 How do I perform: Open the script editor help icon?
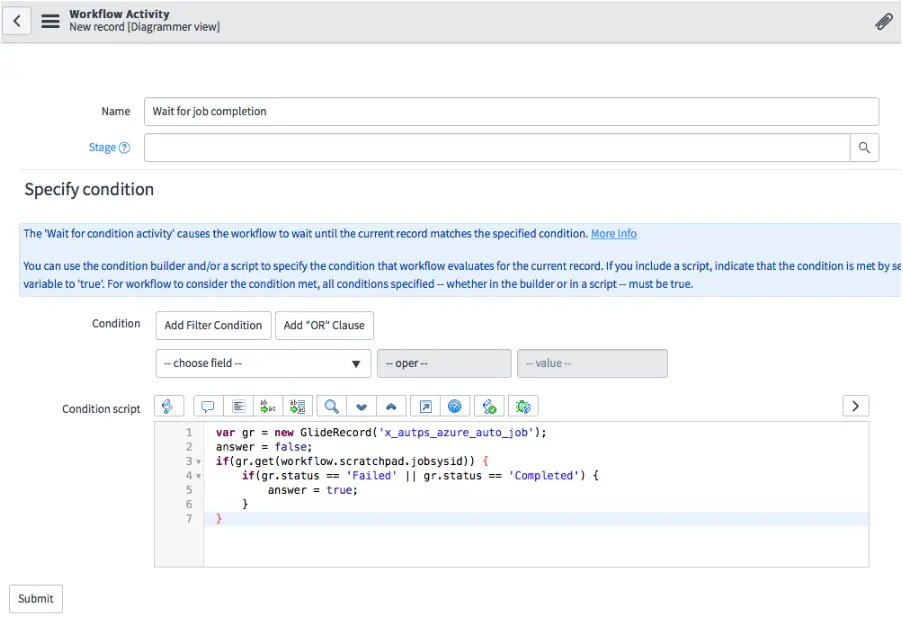coord(455,406)
